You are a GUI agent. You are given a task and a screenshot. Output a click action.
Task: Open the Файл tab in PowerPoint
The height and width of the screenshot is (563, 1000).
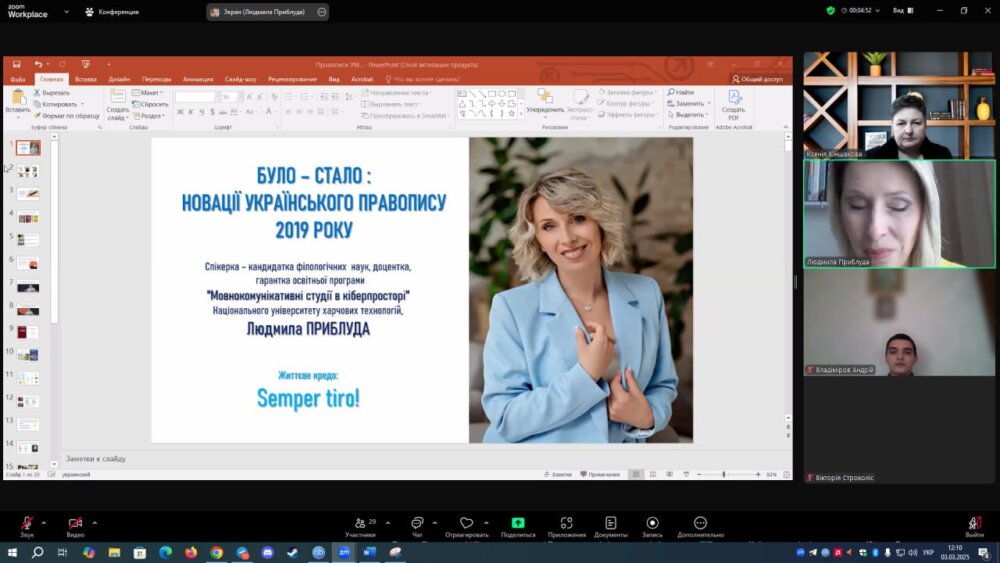coord(18,79)
